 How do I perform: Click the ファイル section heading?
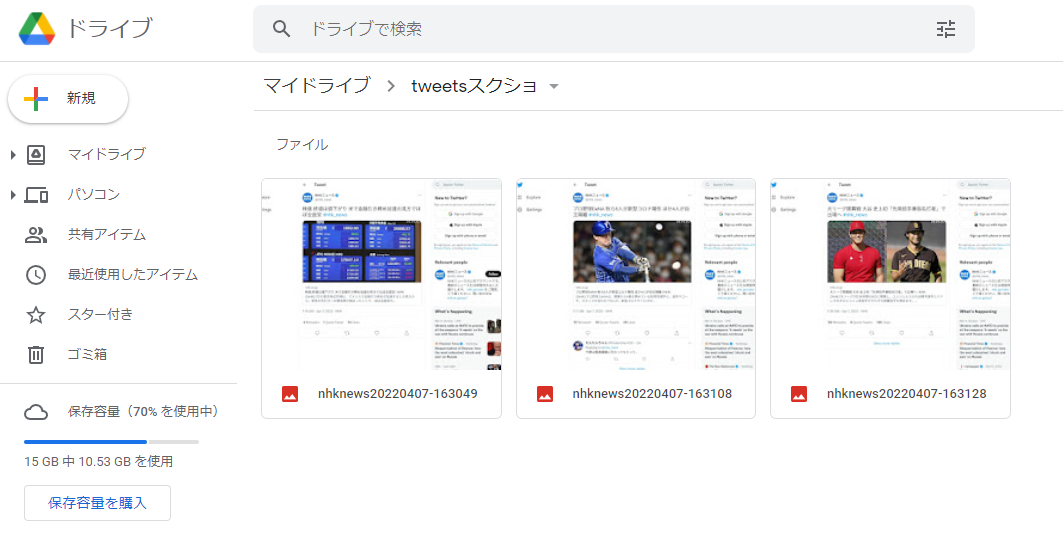pos(302,144)
